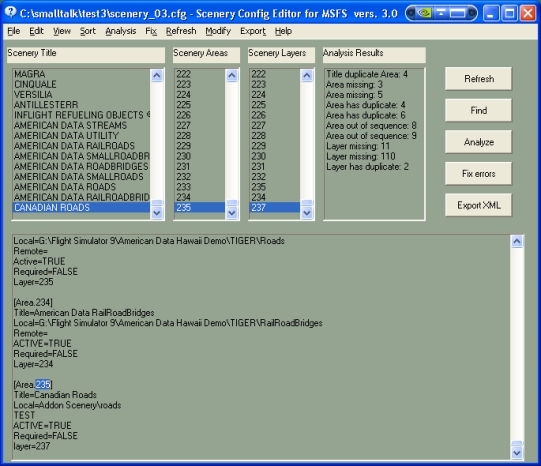This screenshot has width=541, height=466.
Task: Click the 'TEST' line in text pane
Action: [24, 415]
